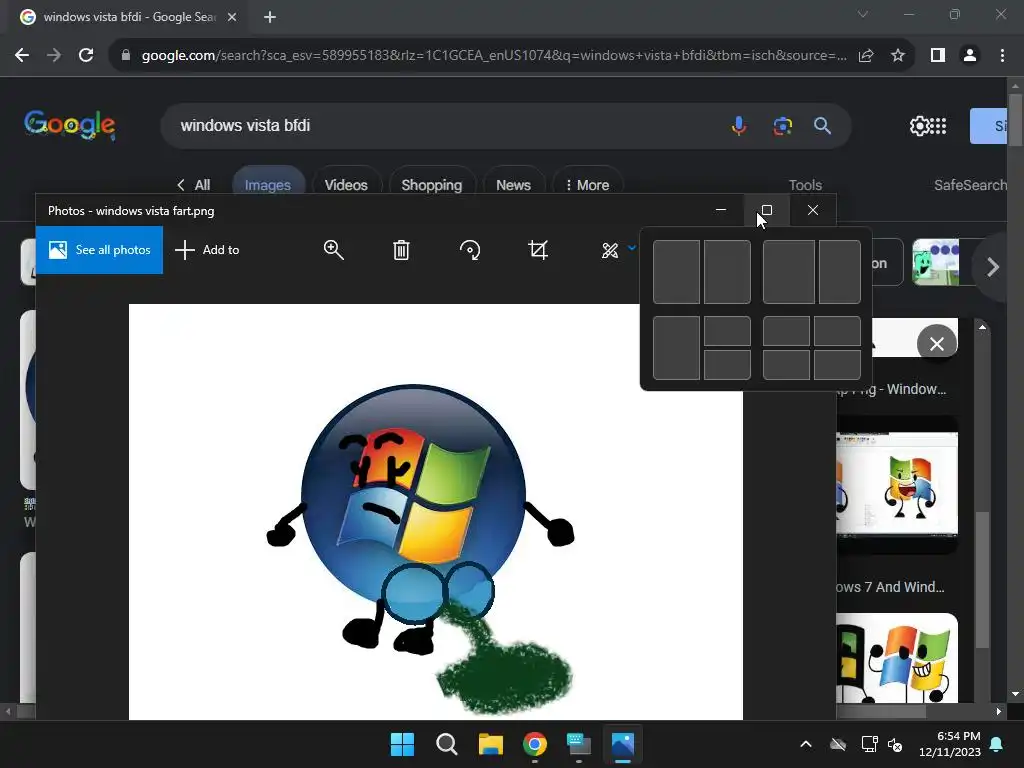This screenshot has height=768, width=1024.
Task: Switch to Shopping search tab
Action: click(x=432, y=185)
